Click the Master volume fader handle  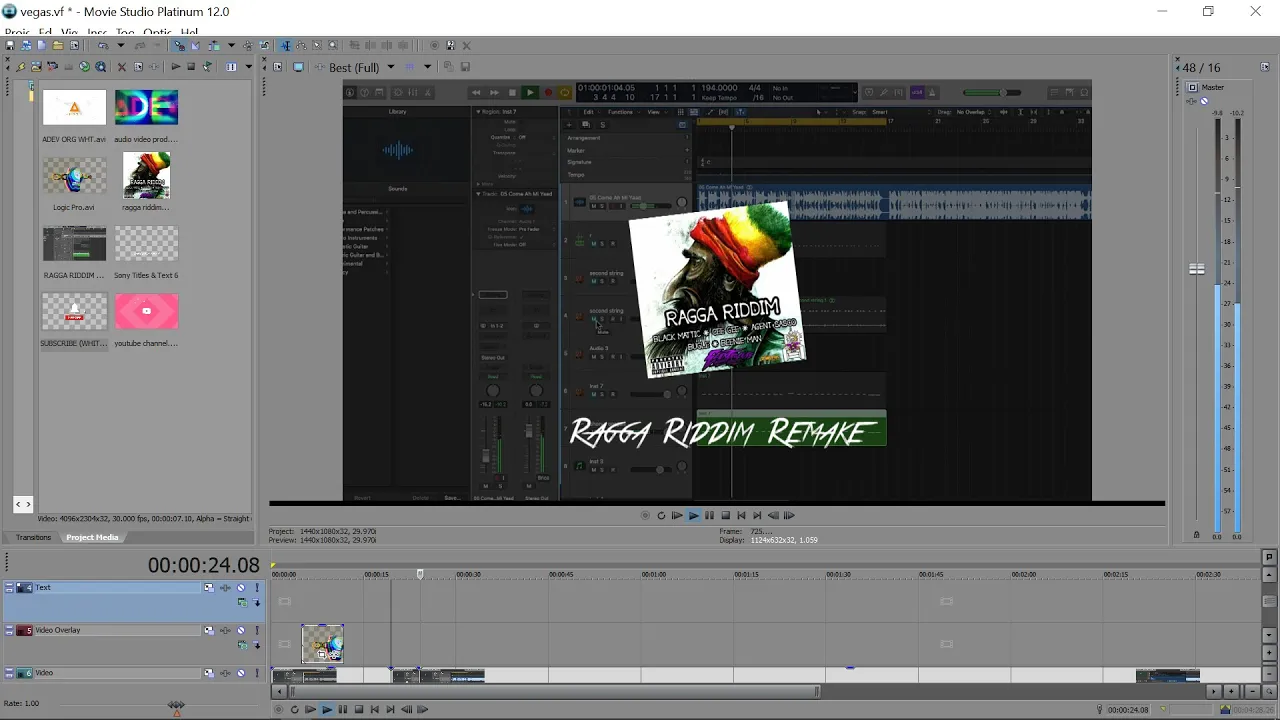pyautogui.click(x=1196, y=269)
